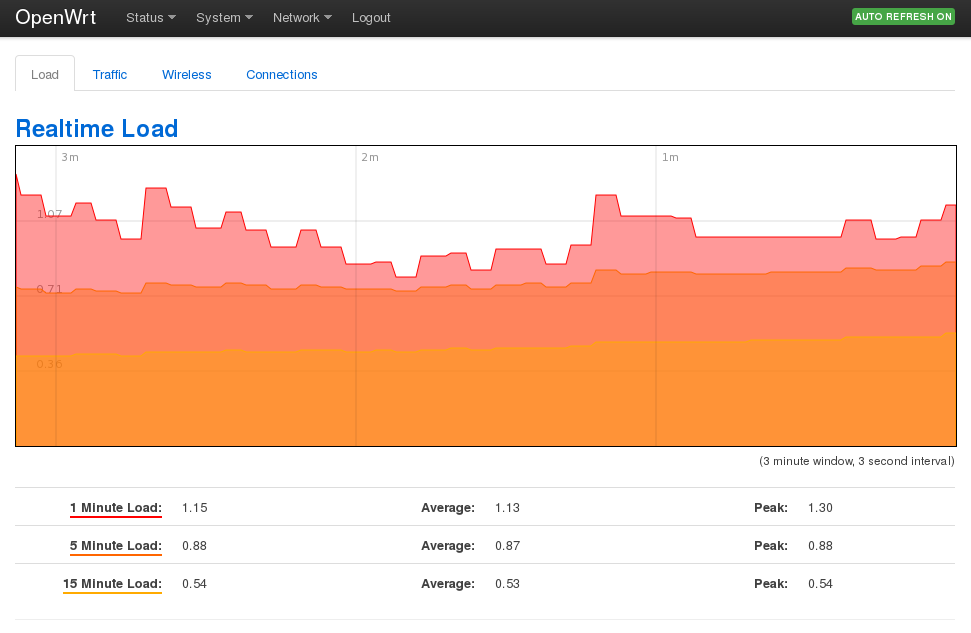Image resolution: width=971 pixels, height=633 pixels.
Task: Click the 15 minute load value 0.54
Action: 194,583
